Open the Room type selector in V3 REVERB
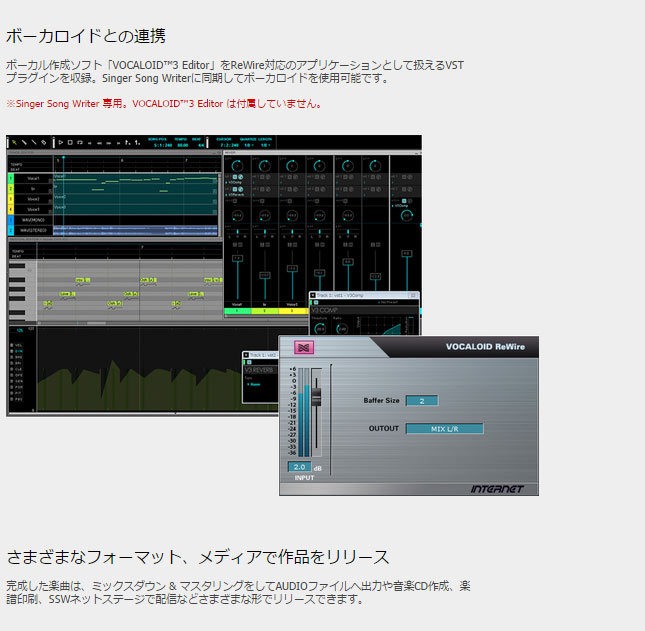 click(x=254, y=384)
